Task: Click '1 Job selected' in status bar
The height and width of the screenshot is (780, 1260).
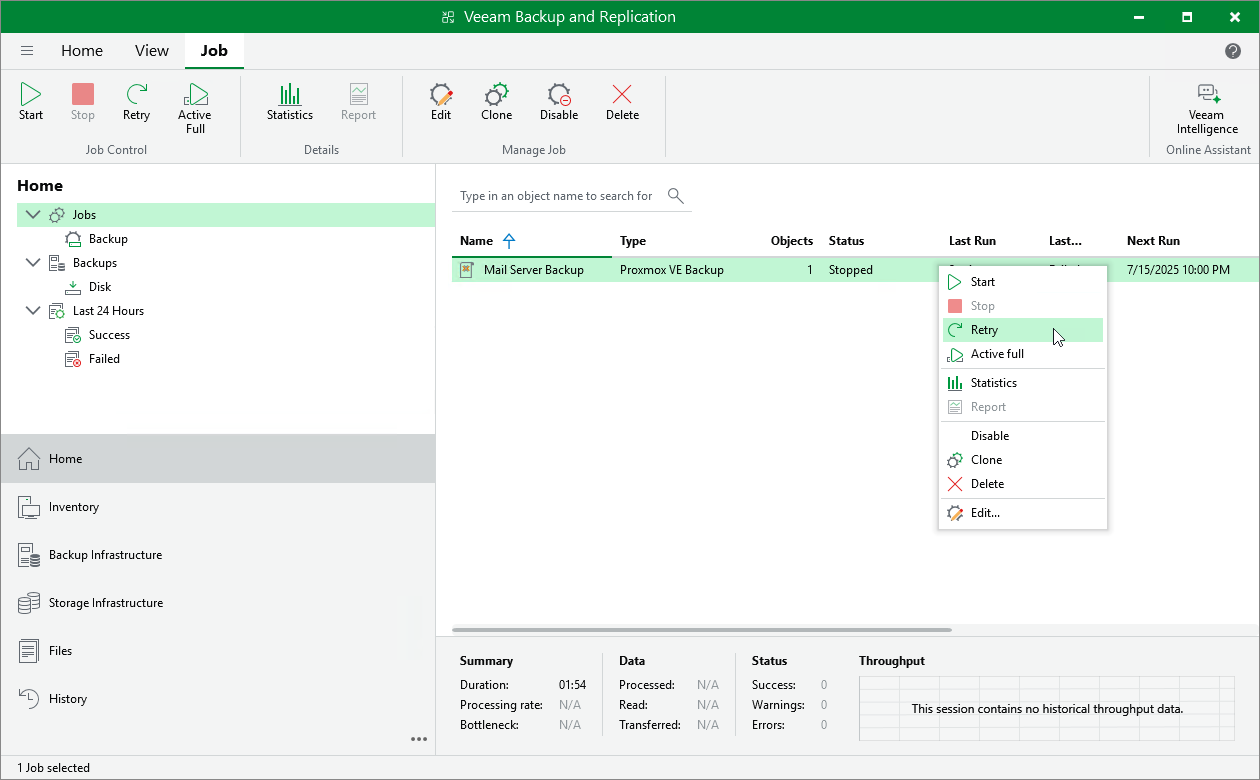Action: pos(53,768)
